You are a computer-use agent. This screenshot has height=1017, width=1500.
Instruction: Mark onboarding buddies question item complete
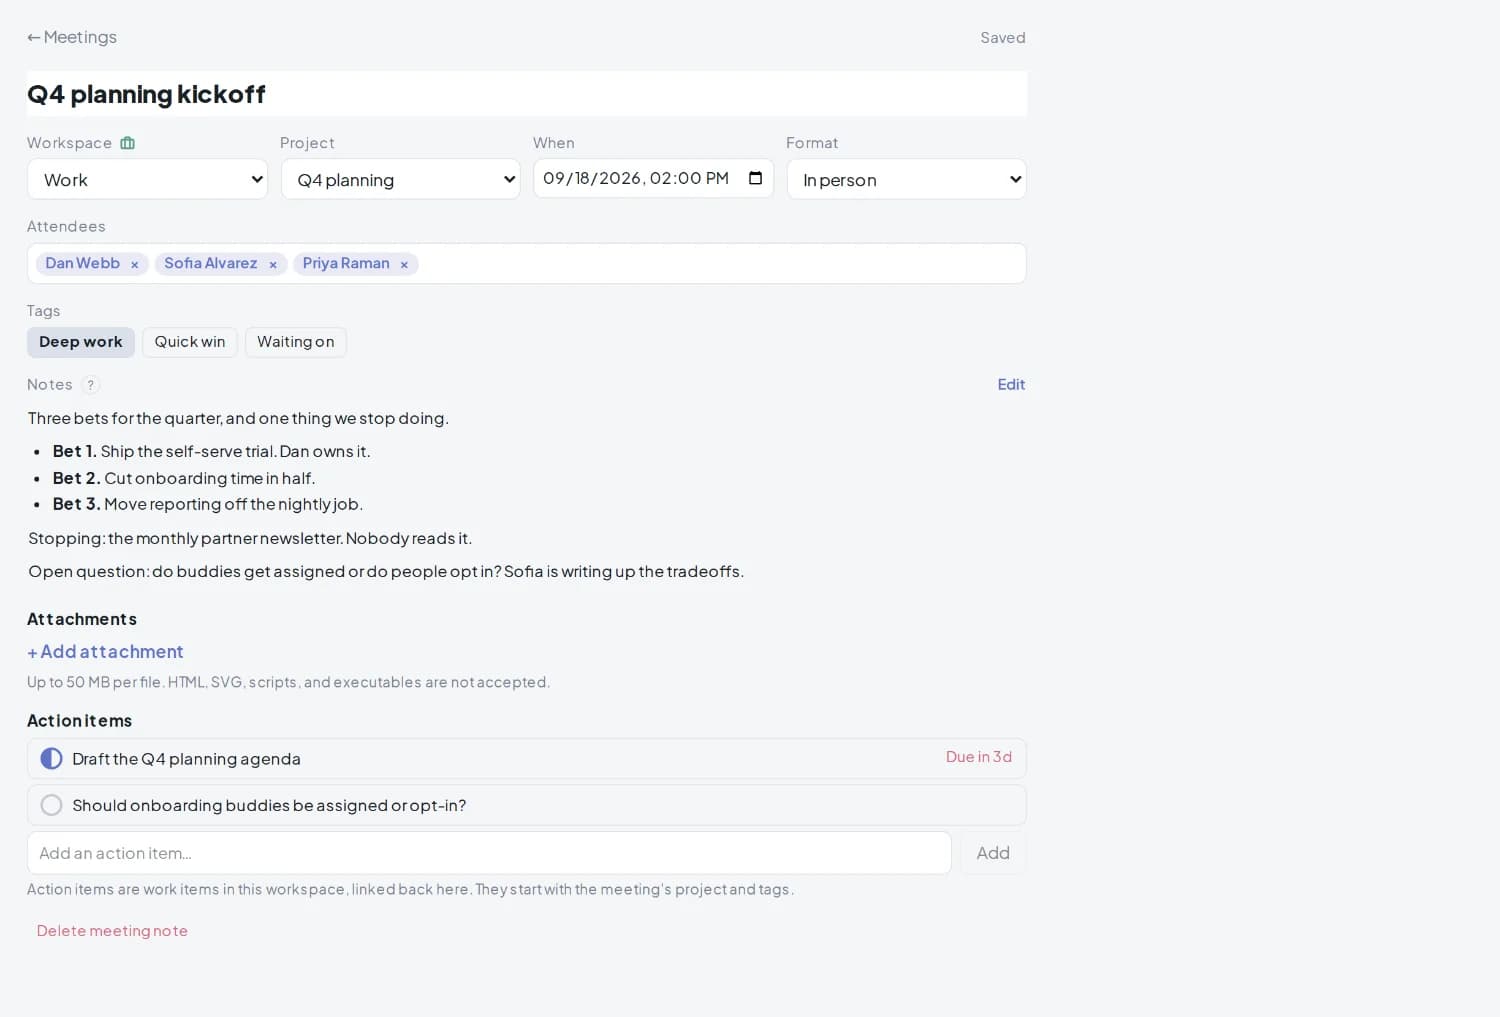coord(51,805)
